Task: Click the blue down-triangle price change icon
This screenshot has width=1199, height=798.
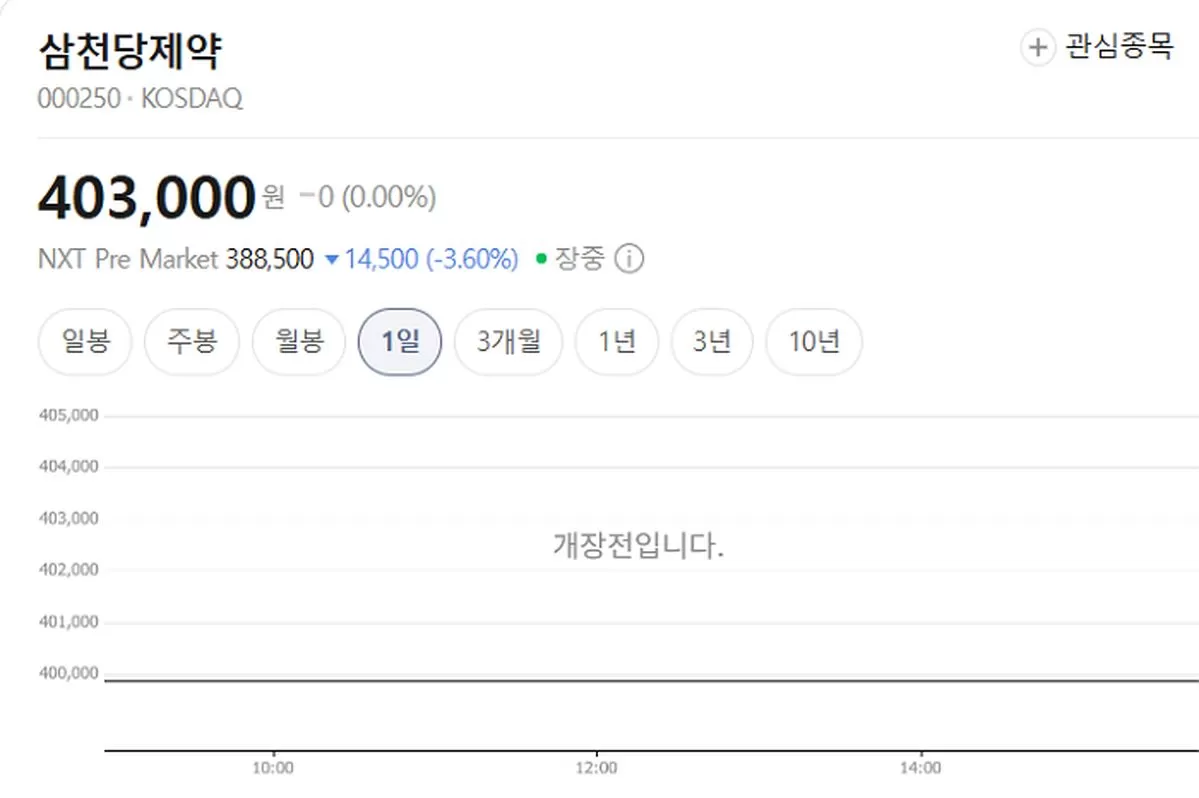Action: (332, 260)
